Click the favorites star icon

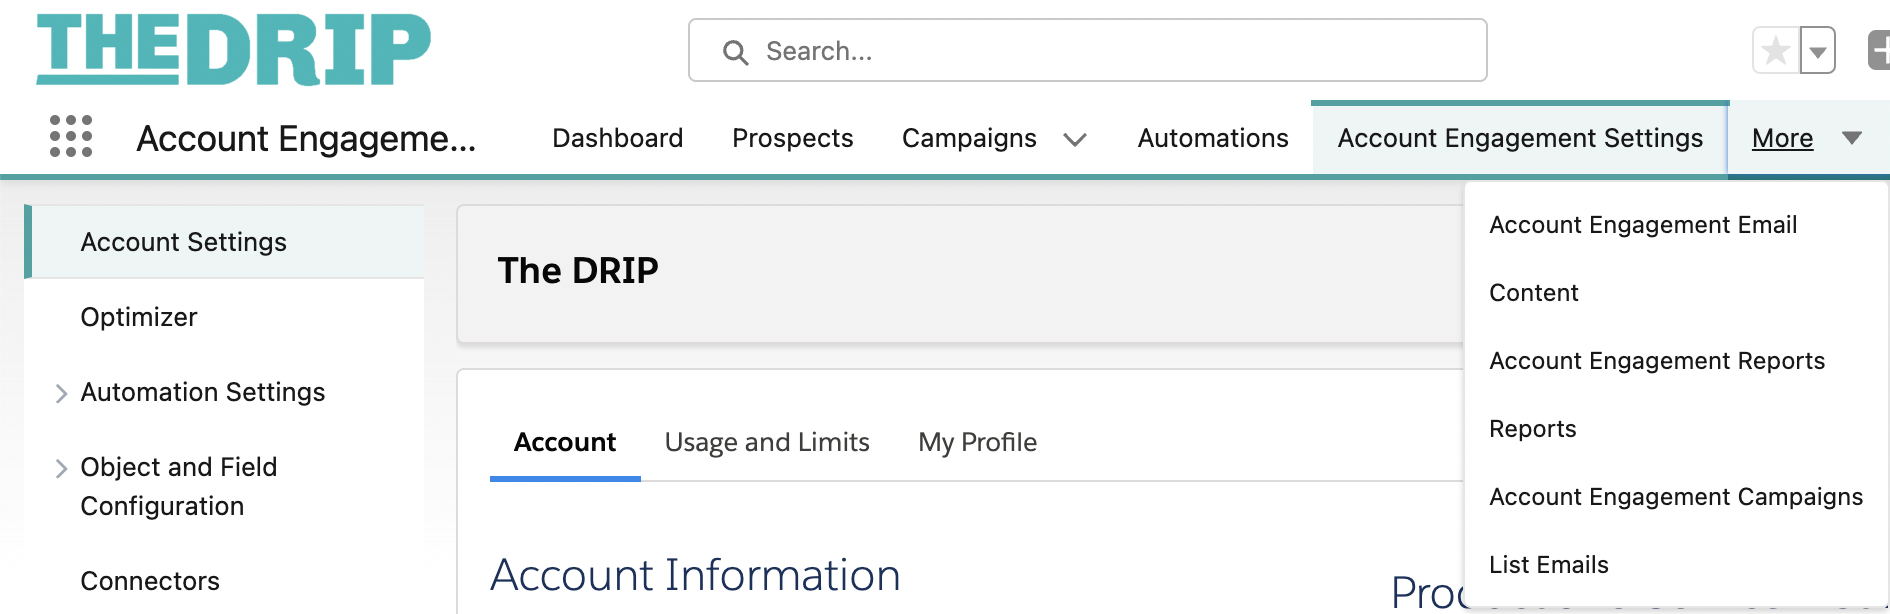click(1776, 50)
